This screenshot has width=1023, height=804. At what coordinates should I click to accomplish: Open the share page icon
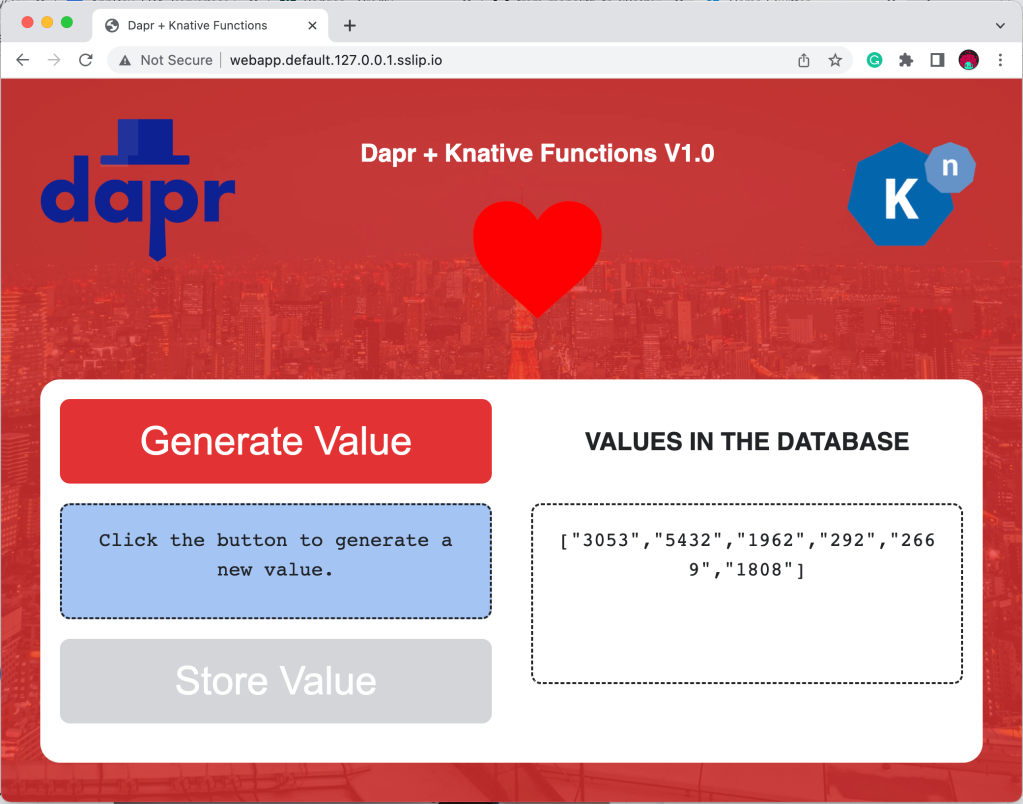pyautogui.click(x=804, y=60)
